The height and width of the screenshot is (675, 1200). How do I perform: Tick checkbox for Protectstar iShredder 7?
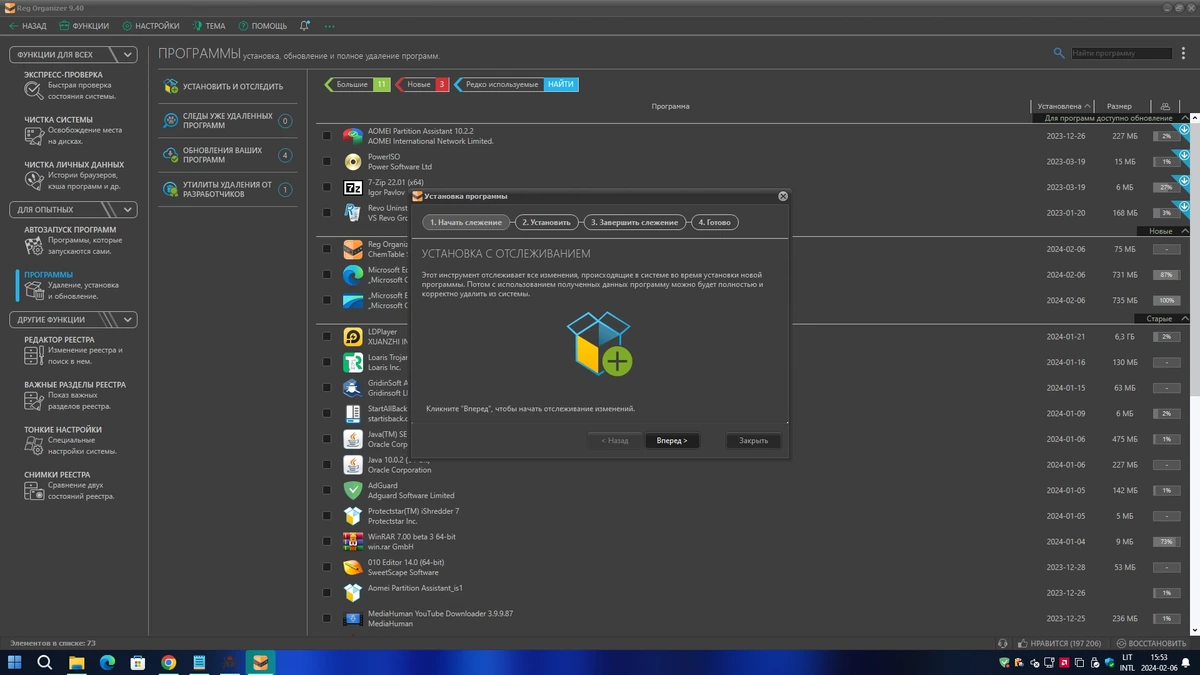(327, 516)
